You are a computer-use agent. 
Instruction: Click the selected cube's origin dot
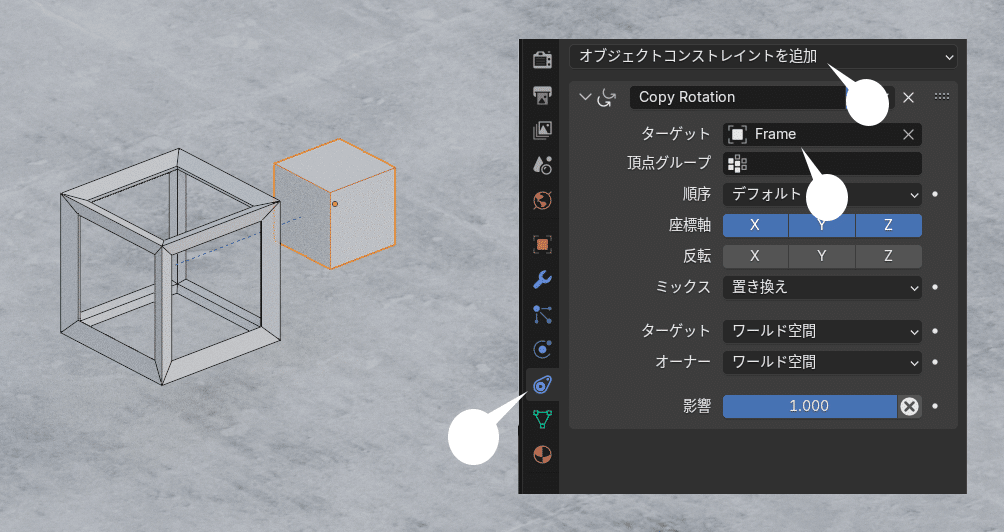coord(335,204)
